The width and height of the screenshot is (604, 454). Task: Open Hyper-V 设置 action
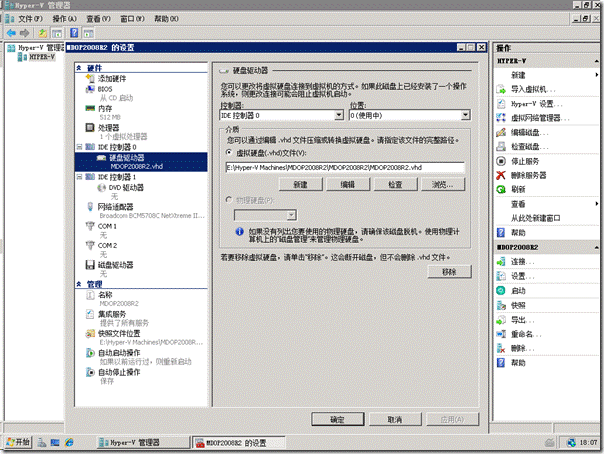click(536, 104)
